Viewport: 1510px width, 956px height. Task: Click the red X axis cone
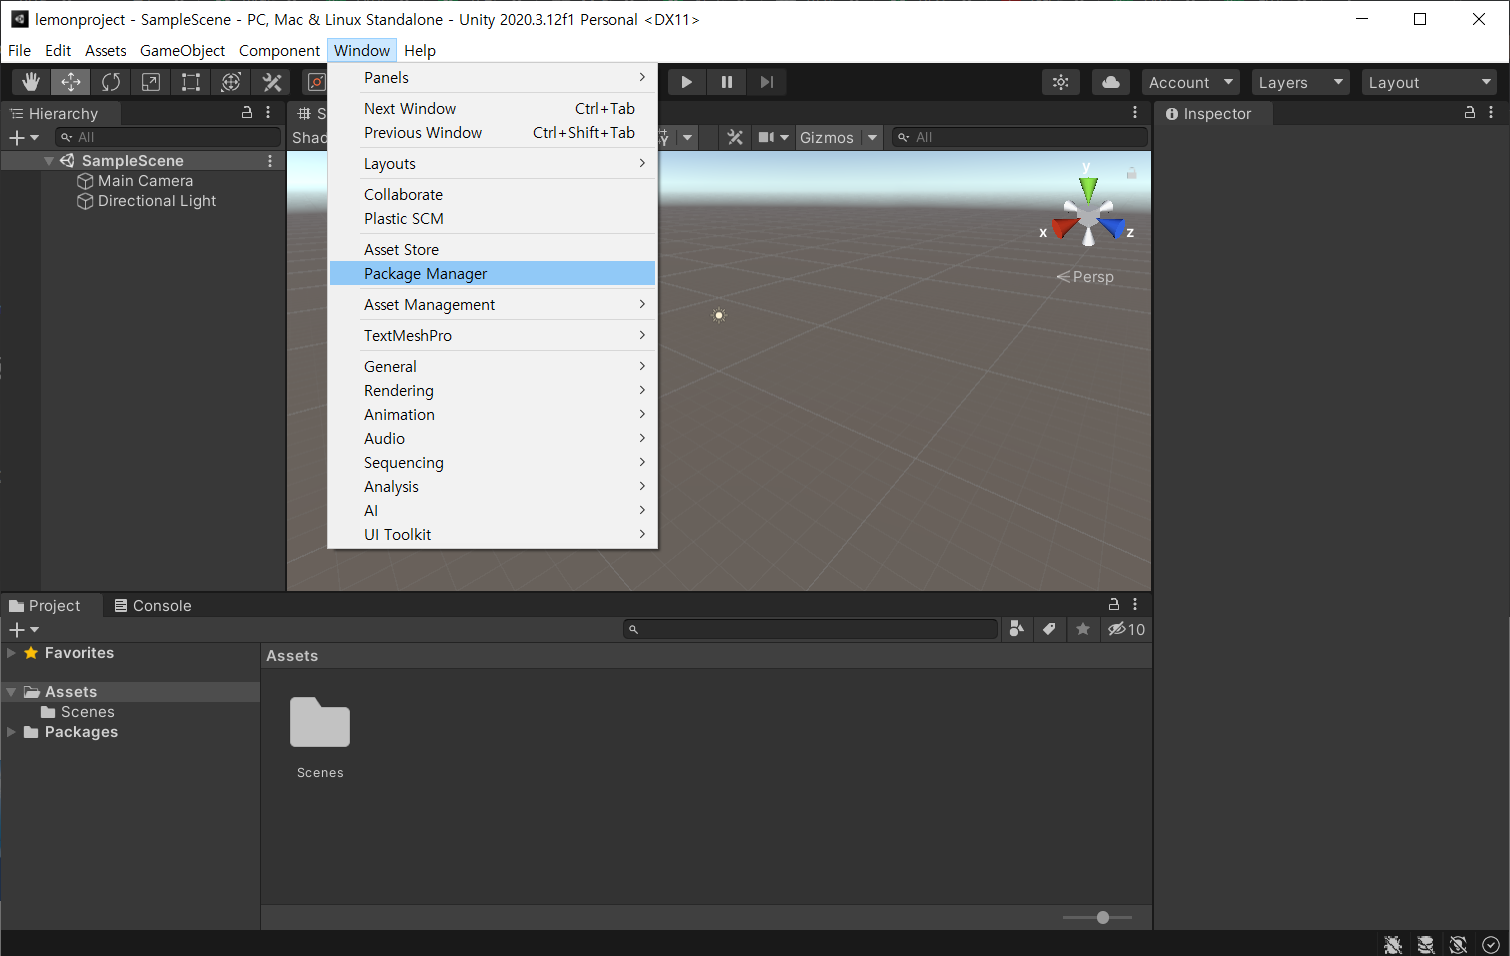tap(1064, 229)
